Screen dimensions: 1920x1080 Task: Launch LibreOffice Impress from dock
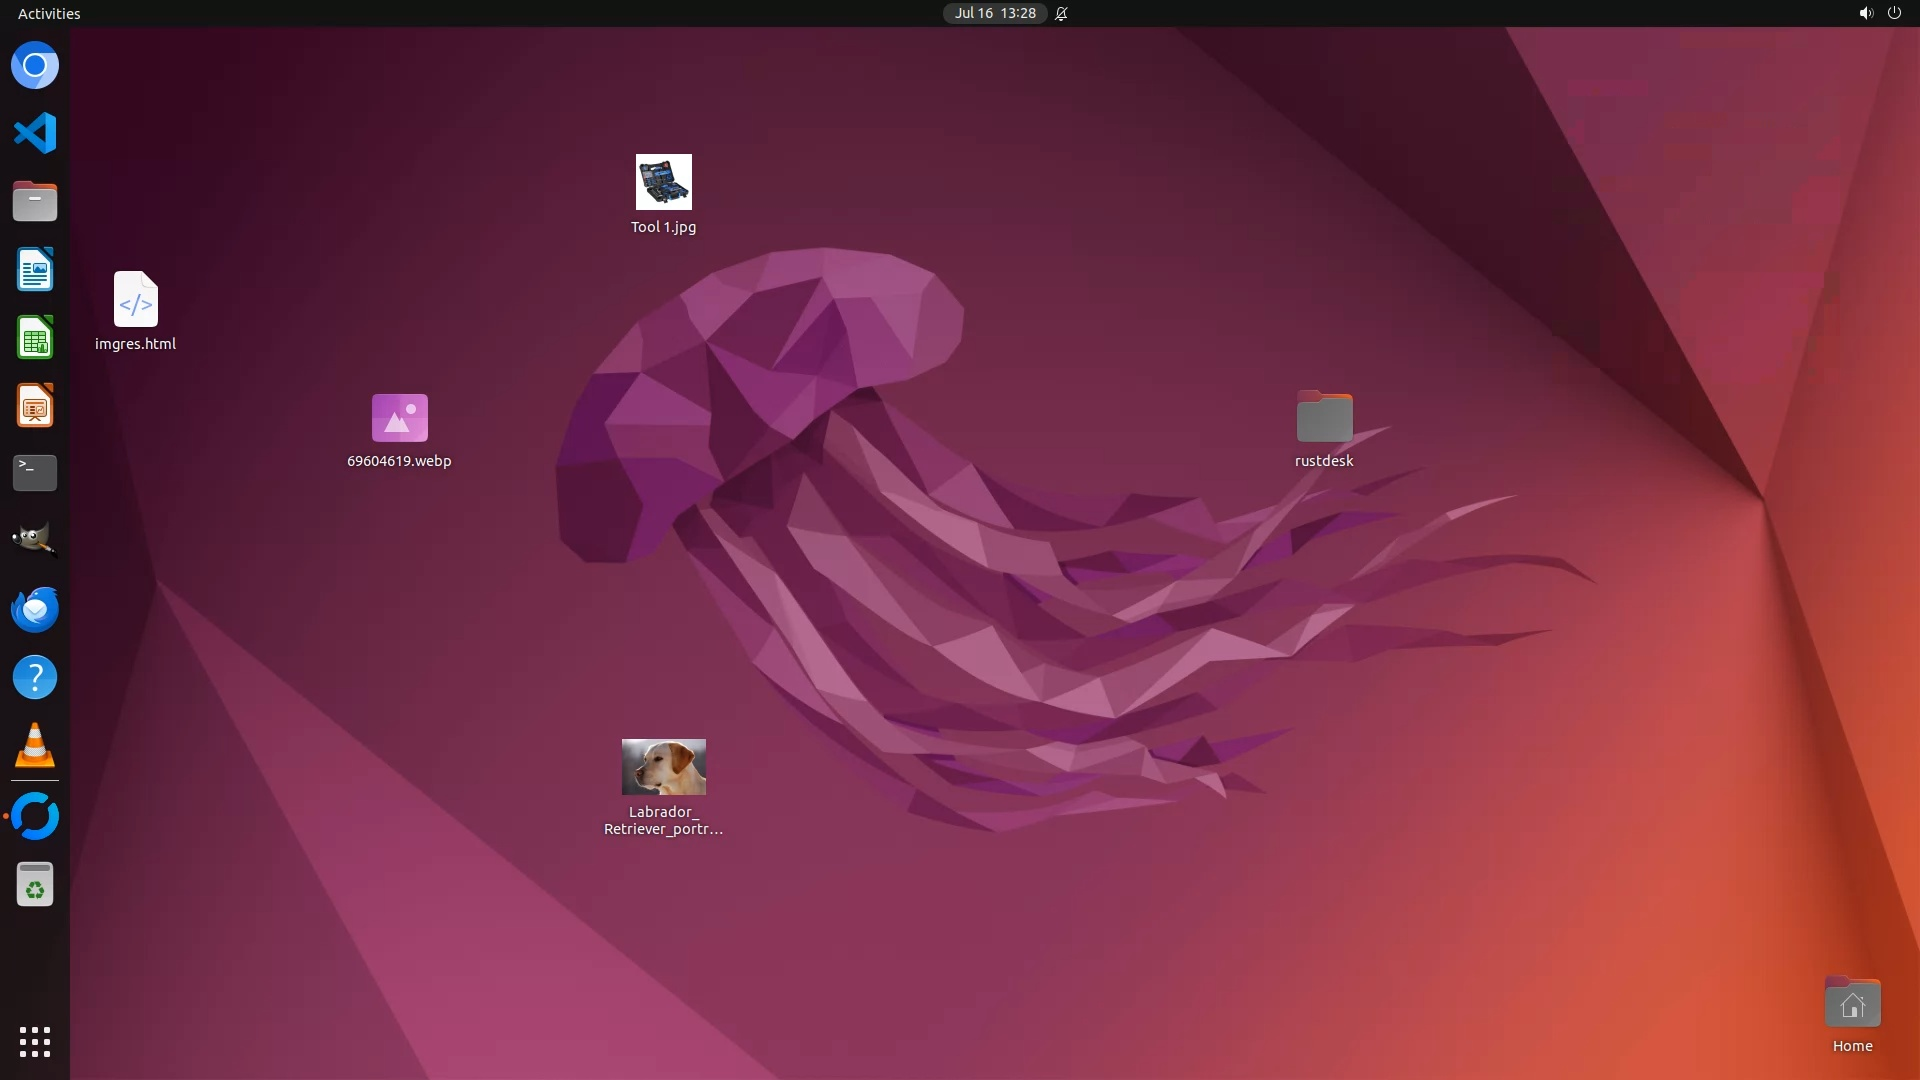pos(35,406)
